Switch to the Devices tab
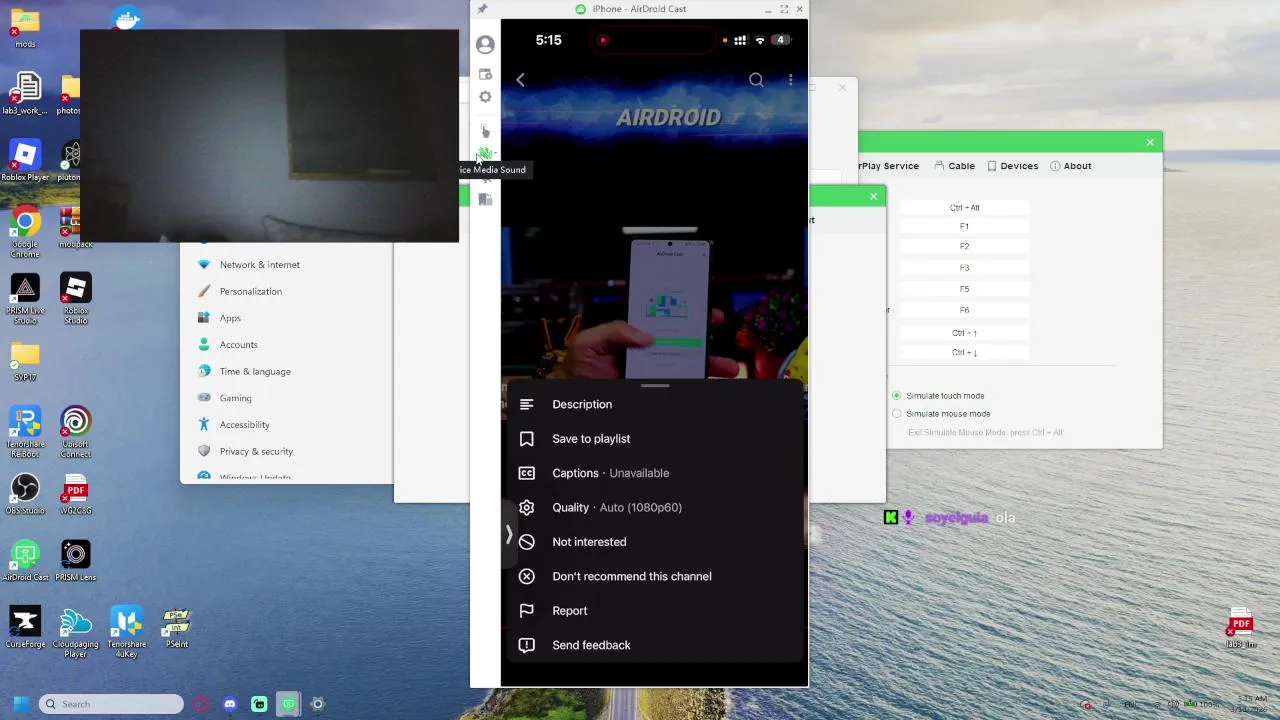1280x720 pixels. pos(1012,166)
